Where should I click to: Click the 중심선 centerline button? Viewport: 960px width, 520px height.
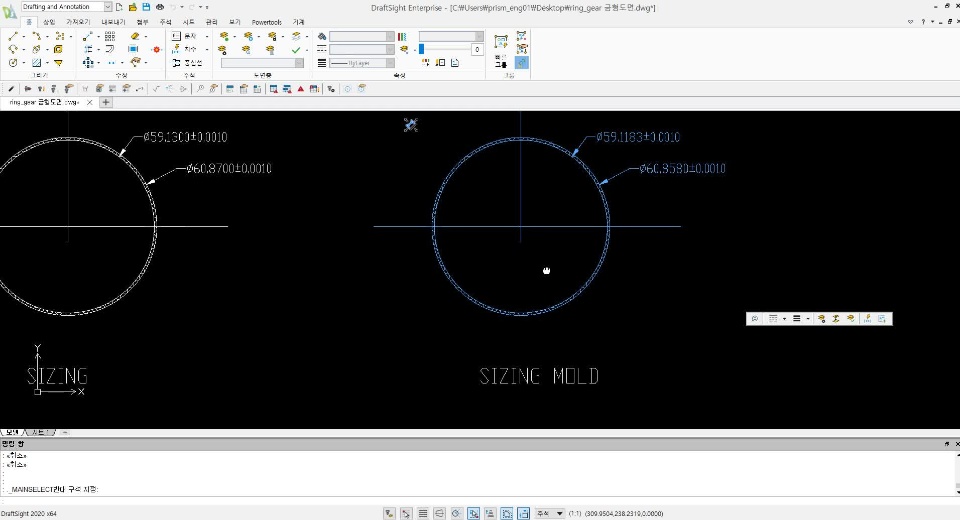click(x=187, y=62)
